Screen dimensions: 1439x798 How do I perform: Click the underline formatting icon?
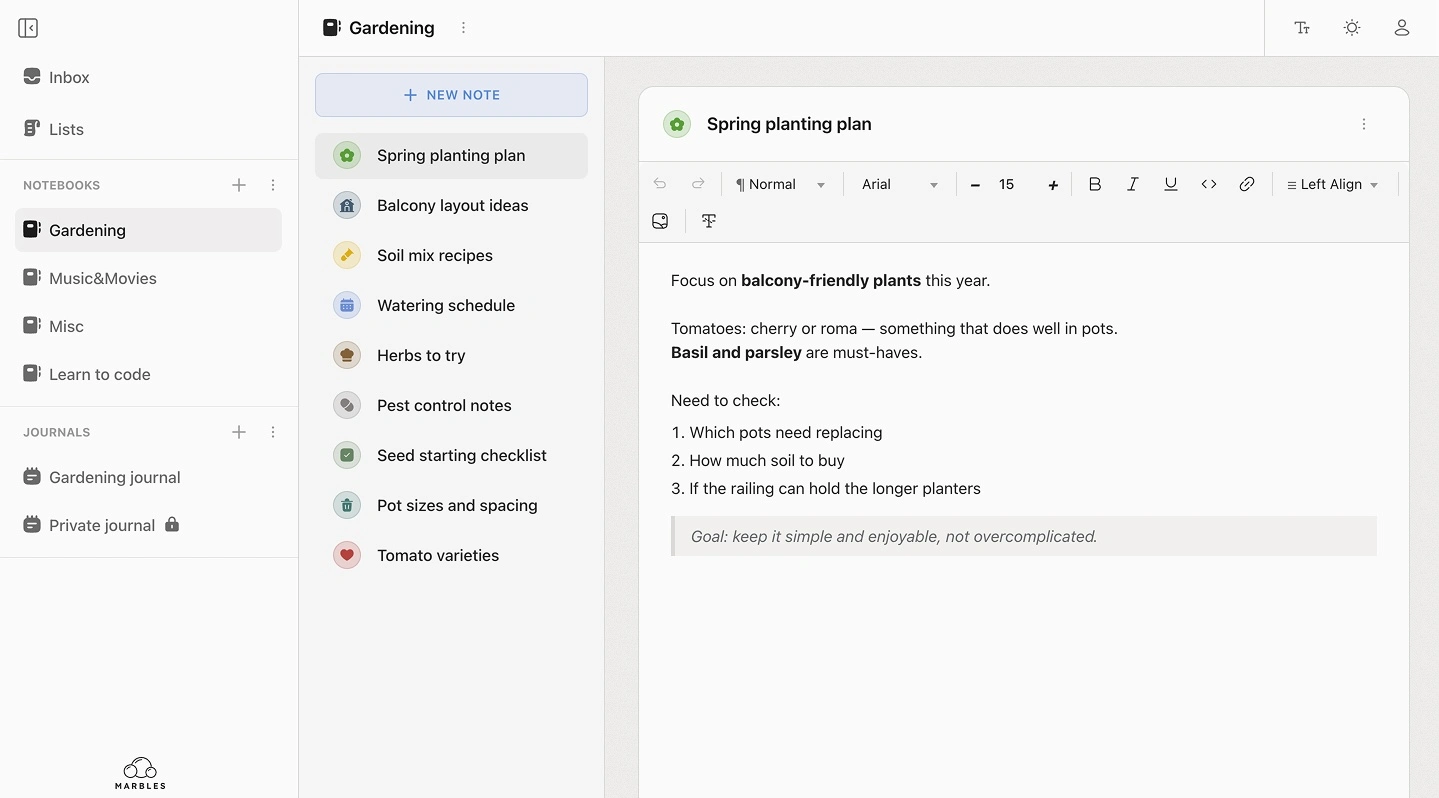tap(1171, 184)
